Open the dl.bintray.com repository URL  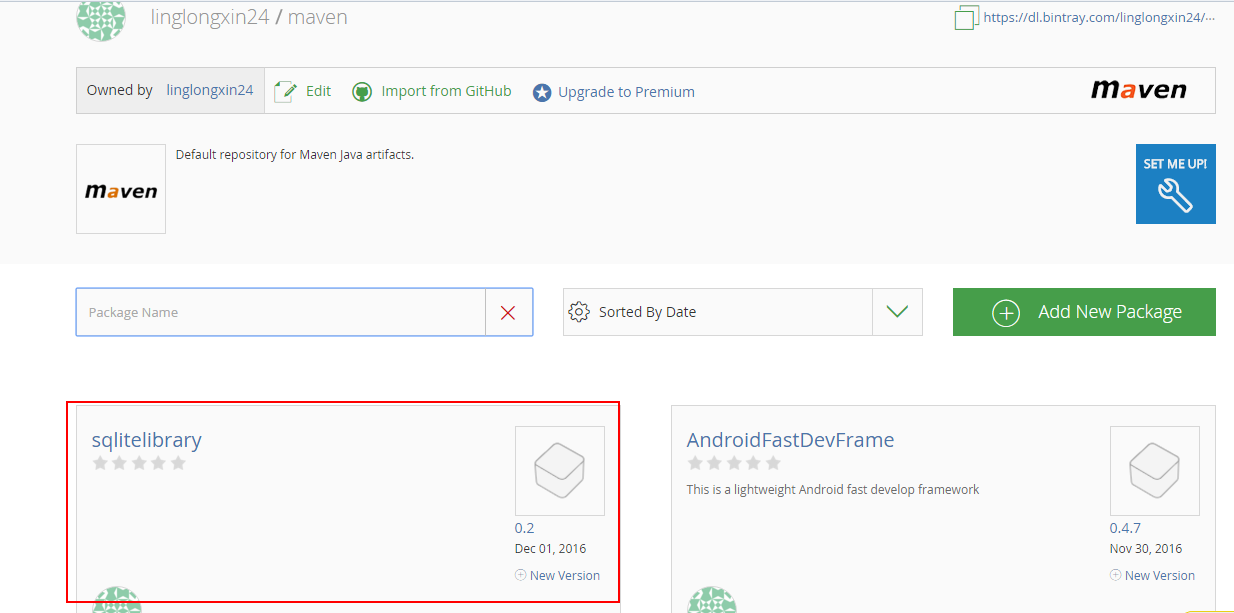[x=1100, y=17]
